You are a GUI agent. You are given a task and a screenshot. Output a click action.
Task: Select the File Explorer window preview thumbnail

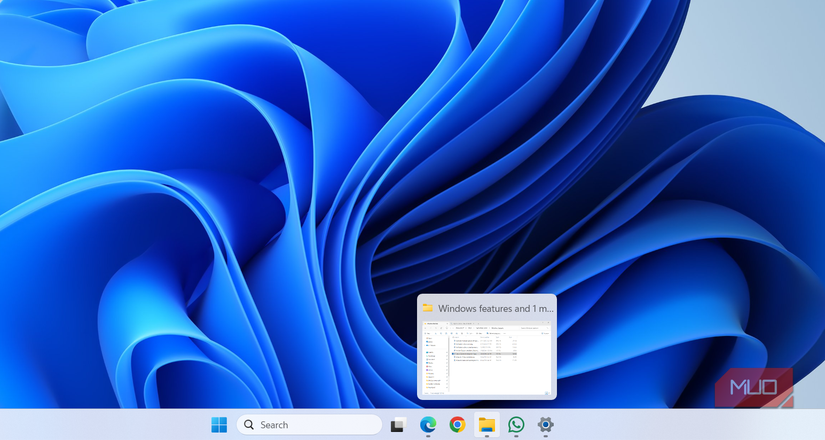487,357
